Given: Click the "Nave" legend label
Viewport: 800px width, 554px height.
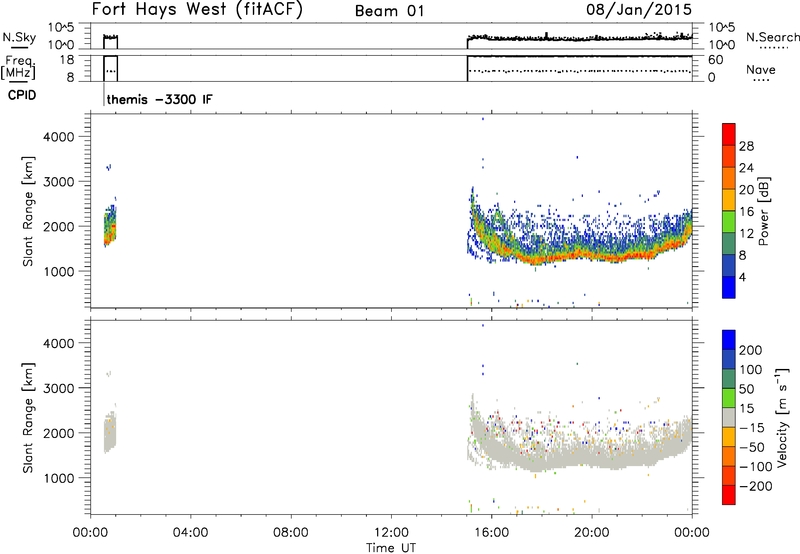Looking at the screenshot, I should [761, 70].
